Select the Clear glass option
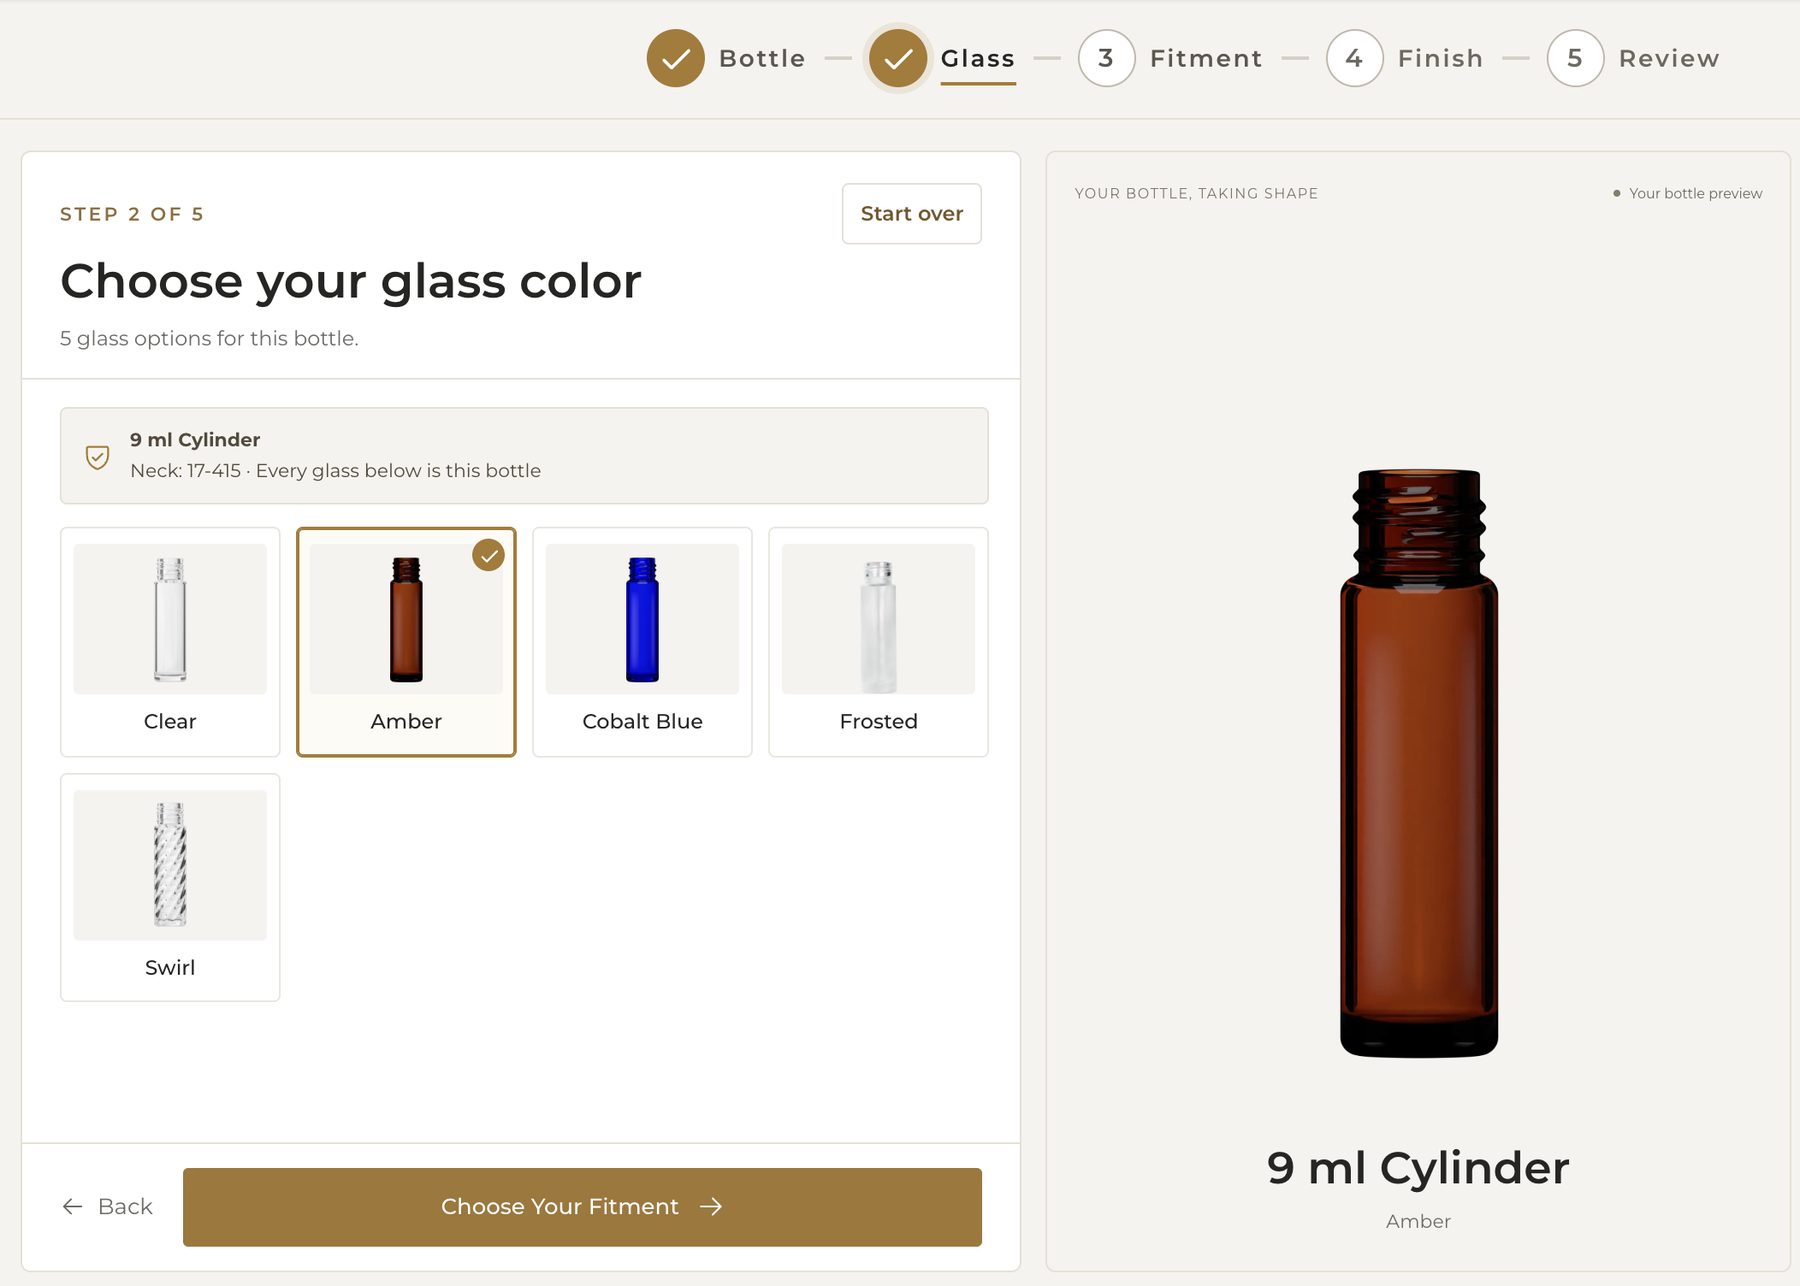 click(x=170, y=642)
